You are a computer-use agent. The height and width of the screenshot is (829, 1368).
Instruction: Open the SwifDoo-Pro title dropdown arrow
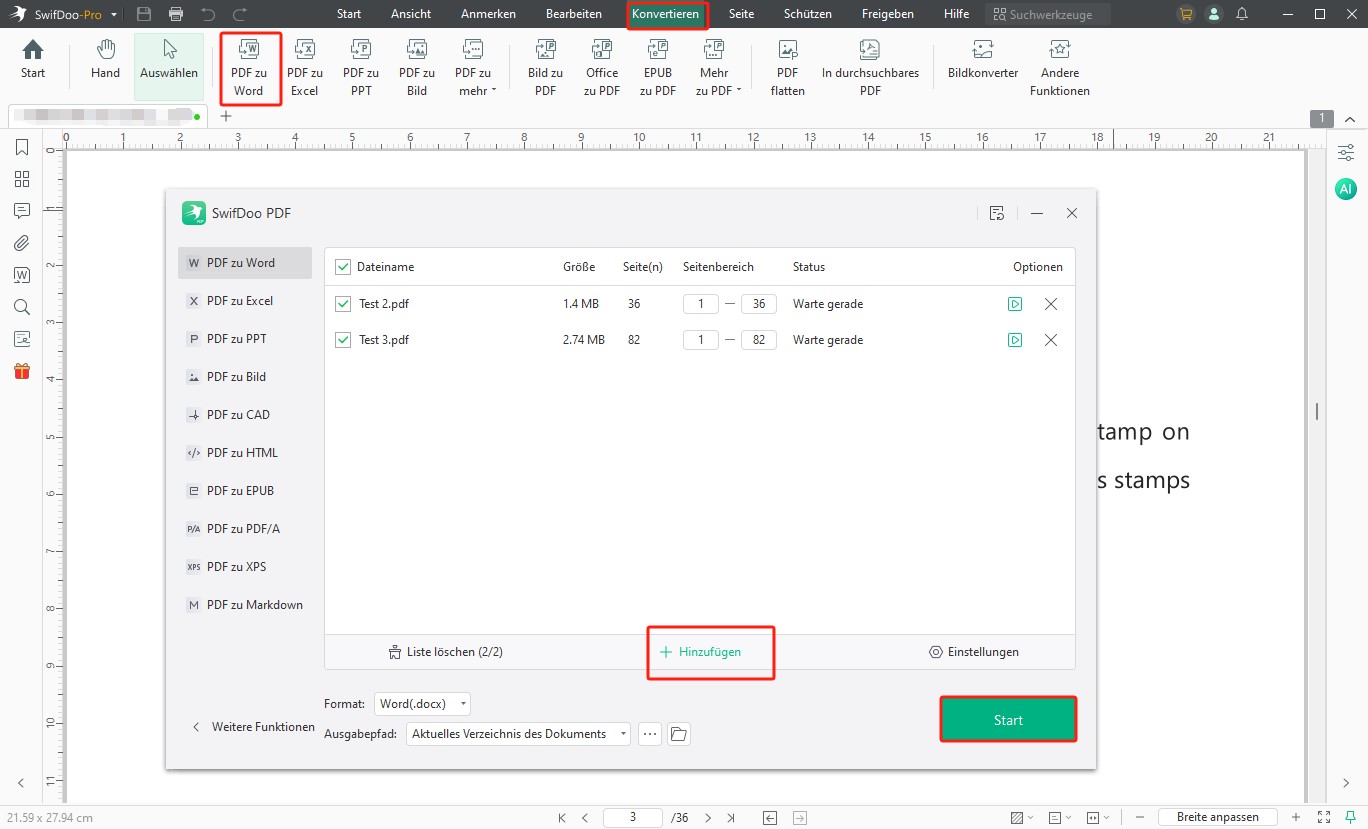click(114, 14)
